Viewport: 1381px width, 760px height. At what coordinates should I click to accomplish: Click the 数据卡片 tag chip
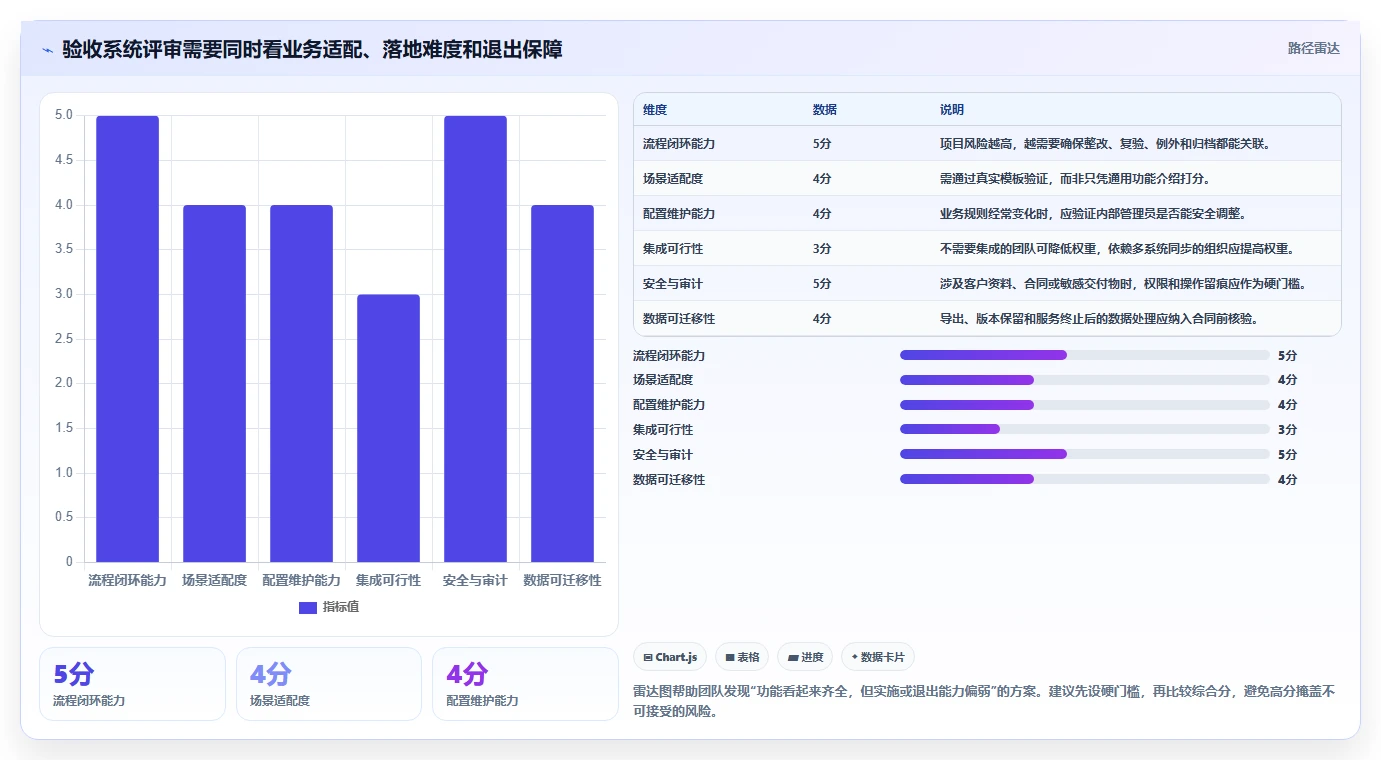click(x=878, y=657)
